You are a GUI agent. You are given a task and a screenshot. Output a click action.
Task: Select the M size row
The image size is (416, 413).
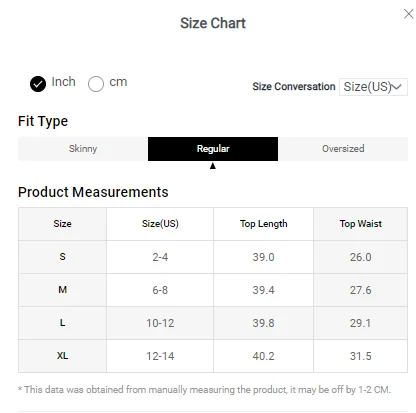tap(213, 290)
